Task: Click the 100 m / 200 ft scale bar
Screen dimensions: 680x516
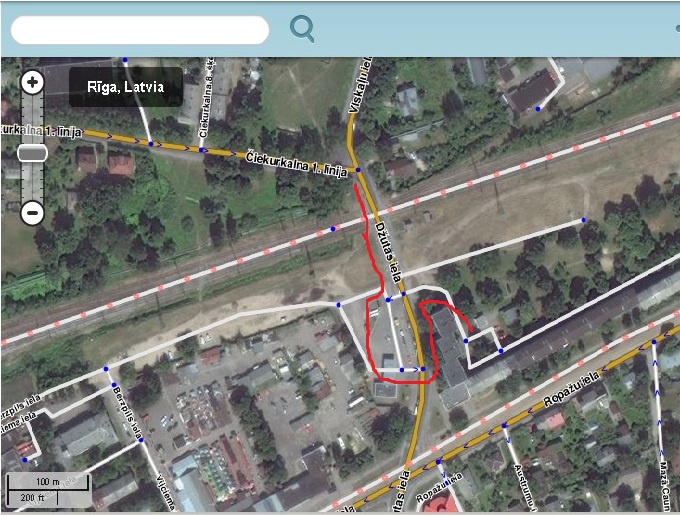Action: pyautogui.click(x=49, y=489)
